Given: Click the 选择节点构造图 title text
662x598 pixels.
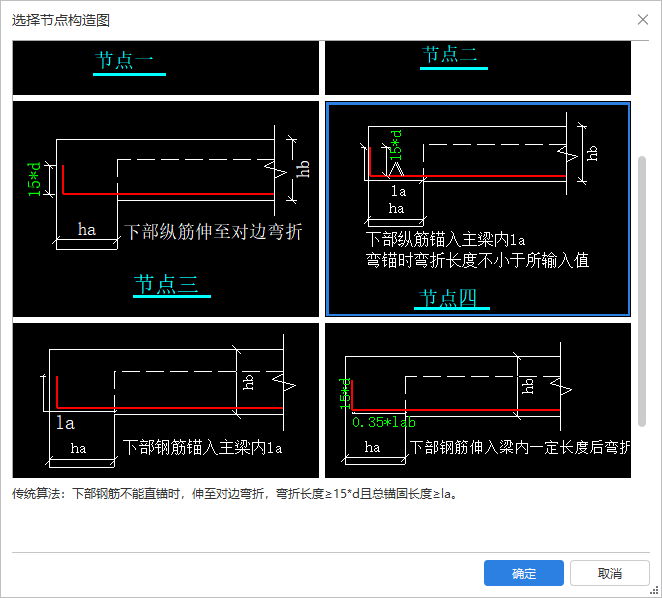Looking at the screenshot, I should click(x=61, y=20).
